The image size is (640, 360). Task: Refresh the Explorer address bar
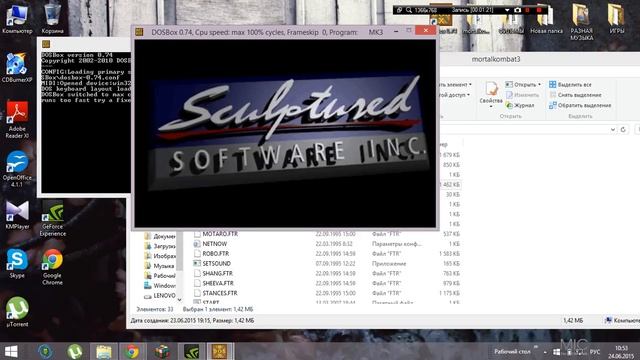click(623, 129)
